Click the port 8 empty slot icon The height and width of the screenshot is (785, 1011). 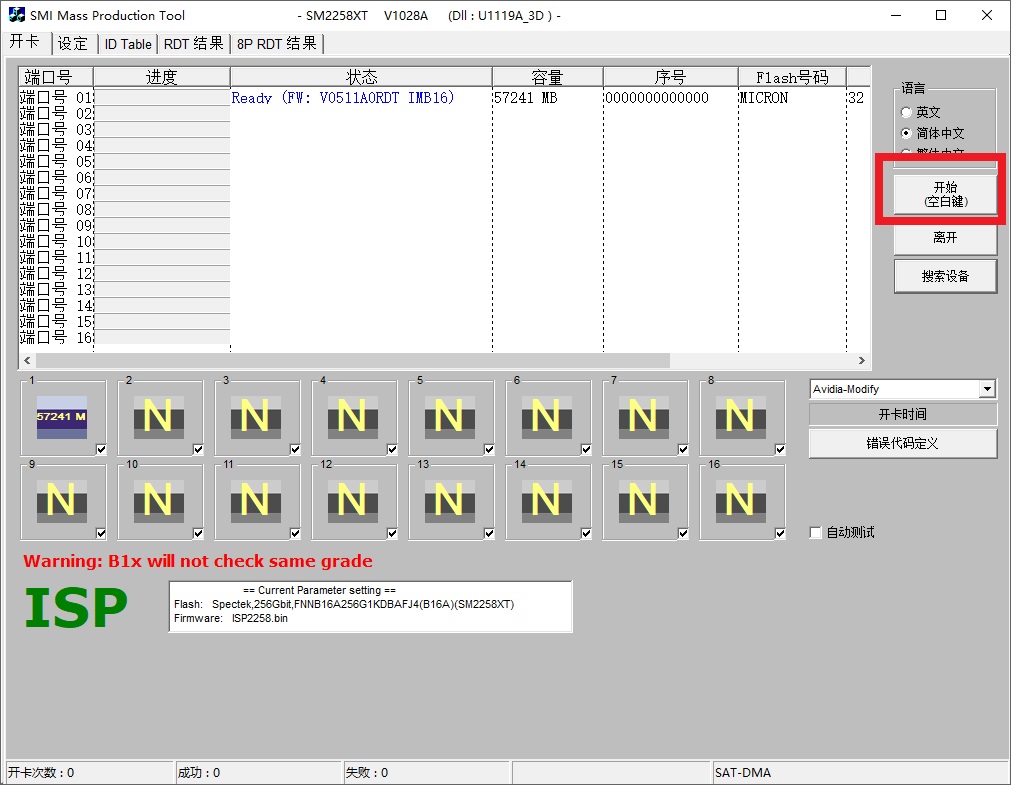coord(740,417)
